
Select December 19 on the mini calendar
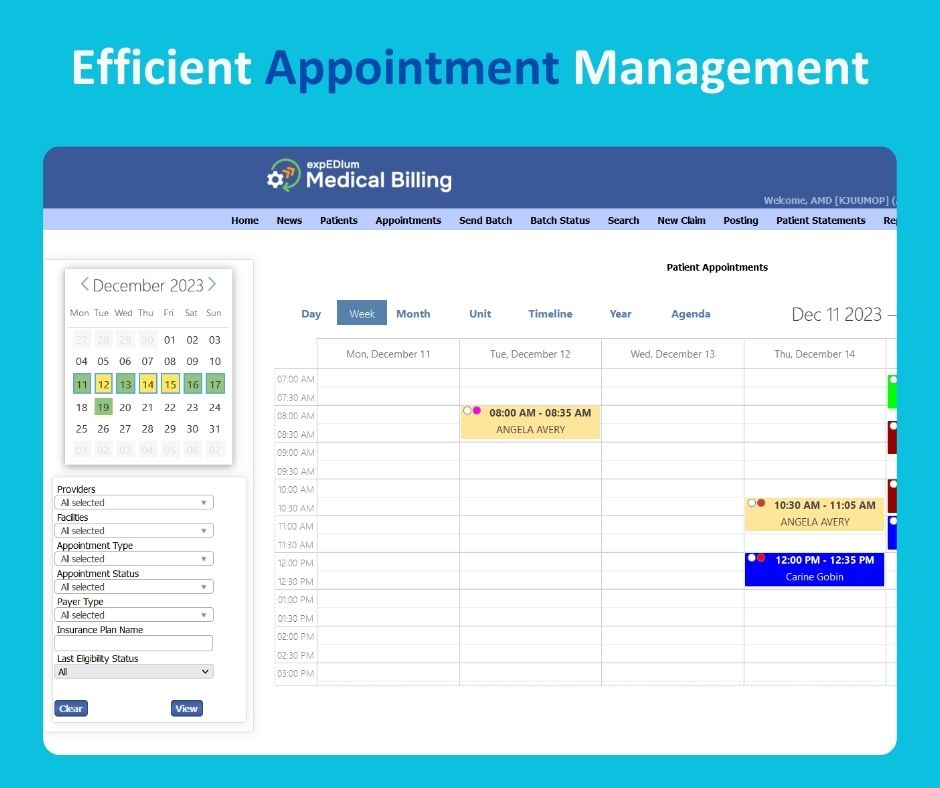tap(103, 407)
